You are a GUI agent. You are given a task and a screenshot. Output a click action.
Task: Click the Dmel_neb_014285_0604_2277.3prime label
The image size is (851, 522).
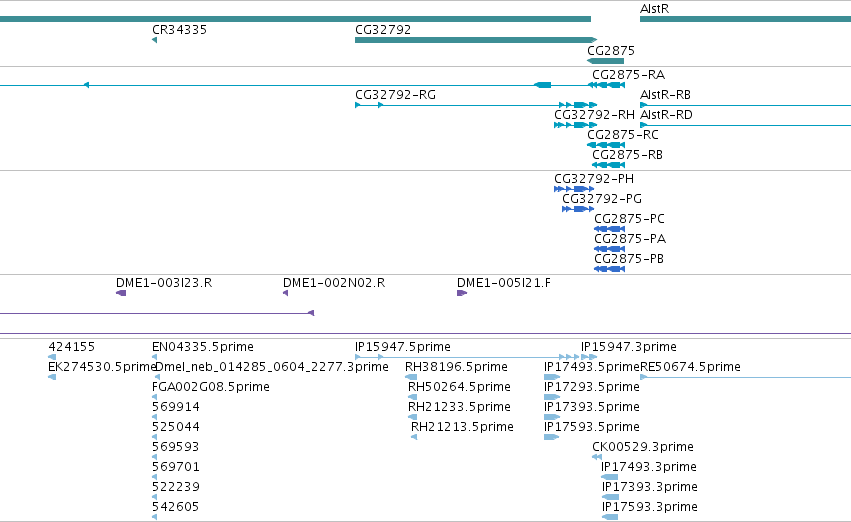tap(272, 367)
